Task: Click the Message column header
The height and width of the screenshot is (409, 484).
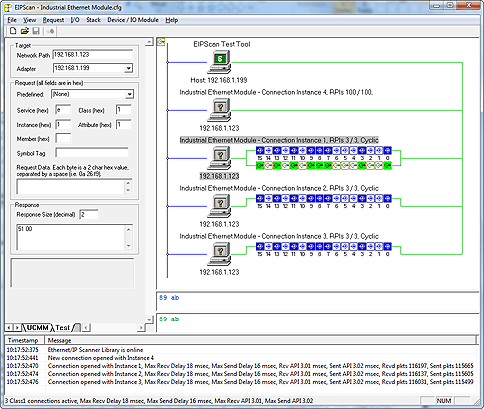Action: tap(261, 340)
